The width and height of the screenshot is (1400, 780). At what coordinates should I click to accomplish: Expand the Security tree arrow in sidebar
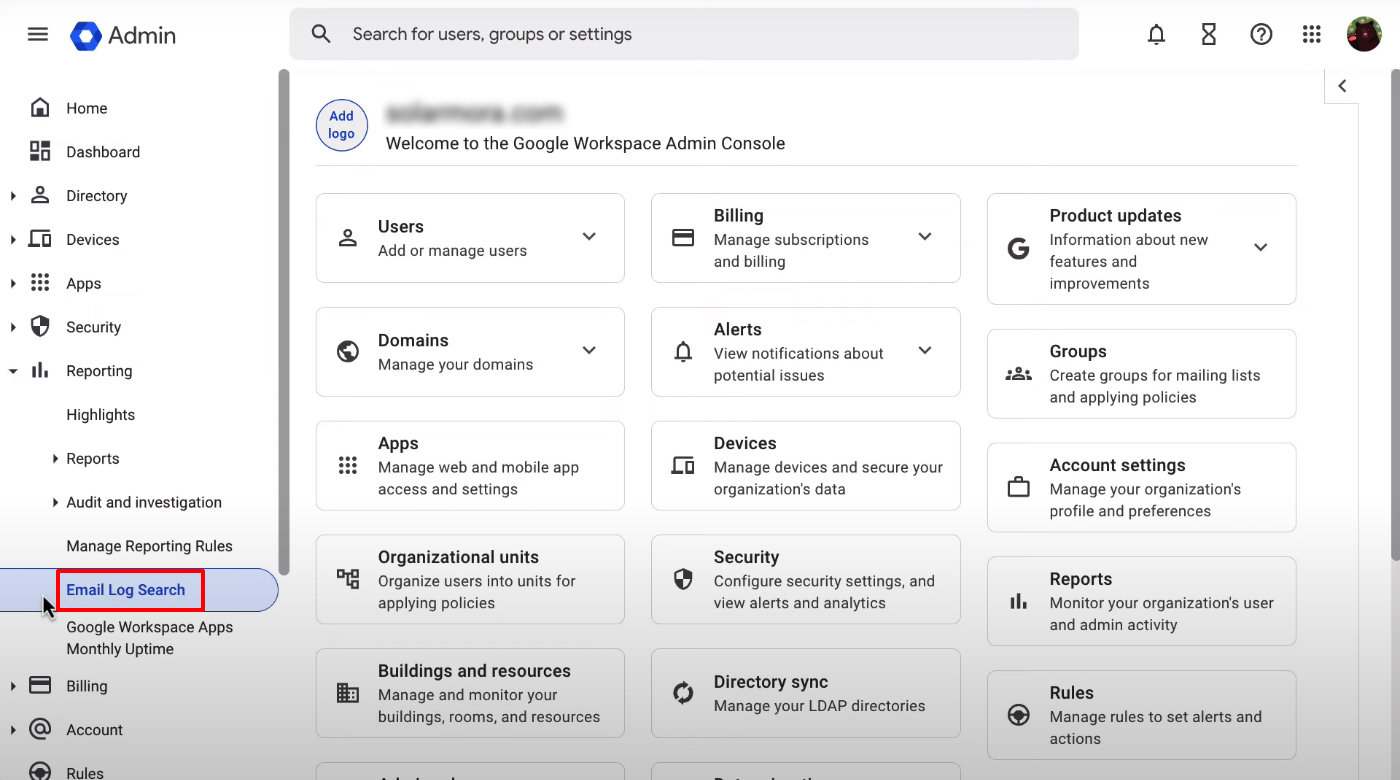click(x=13, y=327)
